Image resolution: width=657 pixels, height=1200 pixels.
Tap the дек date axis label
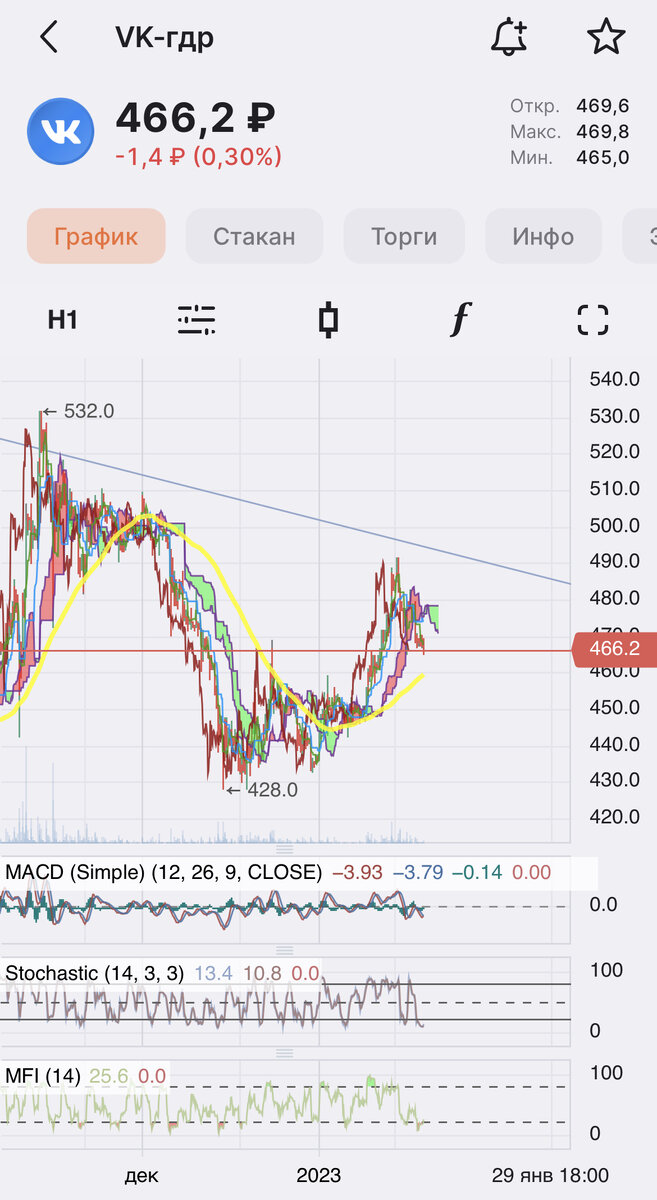click(x=142, y=1174)
